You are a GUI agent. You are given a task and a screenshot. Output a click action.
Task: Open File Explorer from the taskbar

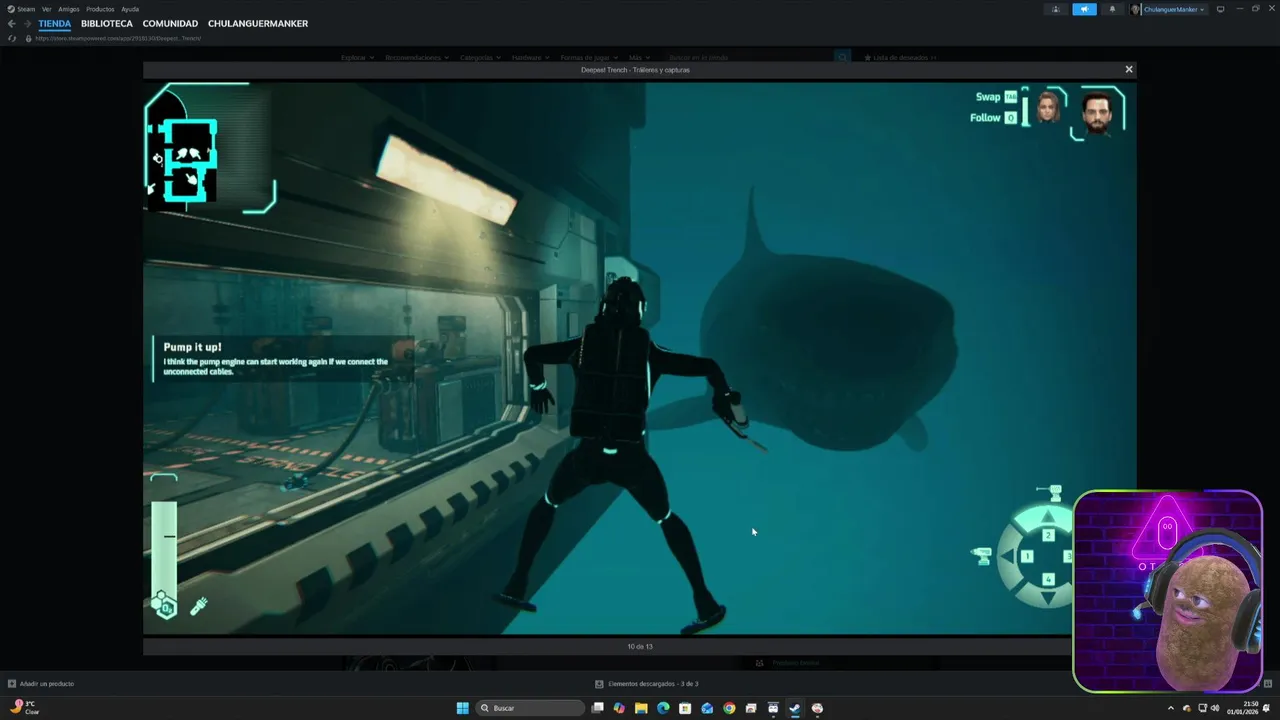pyautogui.click(x=641, y=708)
